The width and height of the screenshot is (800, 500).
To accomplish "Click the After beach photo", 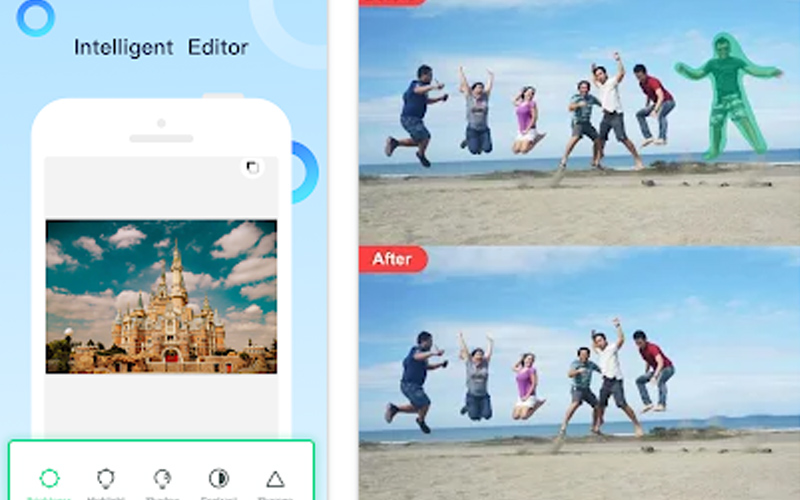I will pos(579,373).
